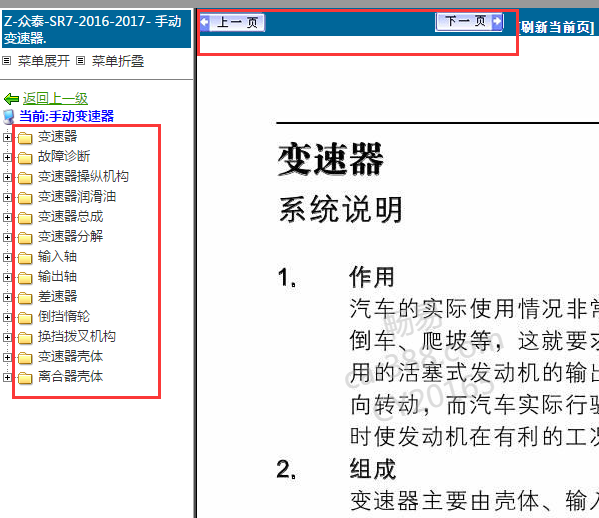This screenshot has height=518, width=599.
Task: Click the icon beside 菜单展开
Action: click(x=7, y=60)
